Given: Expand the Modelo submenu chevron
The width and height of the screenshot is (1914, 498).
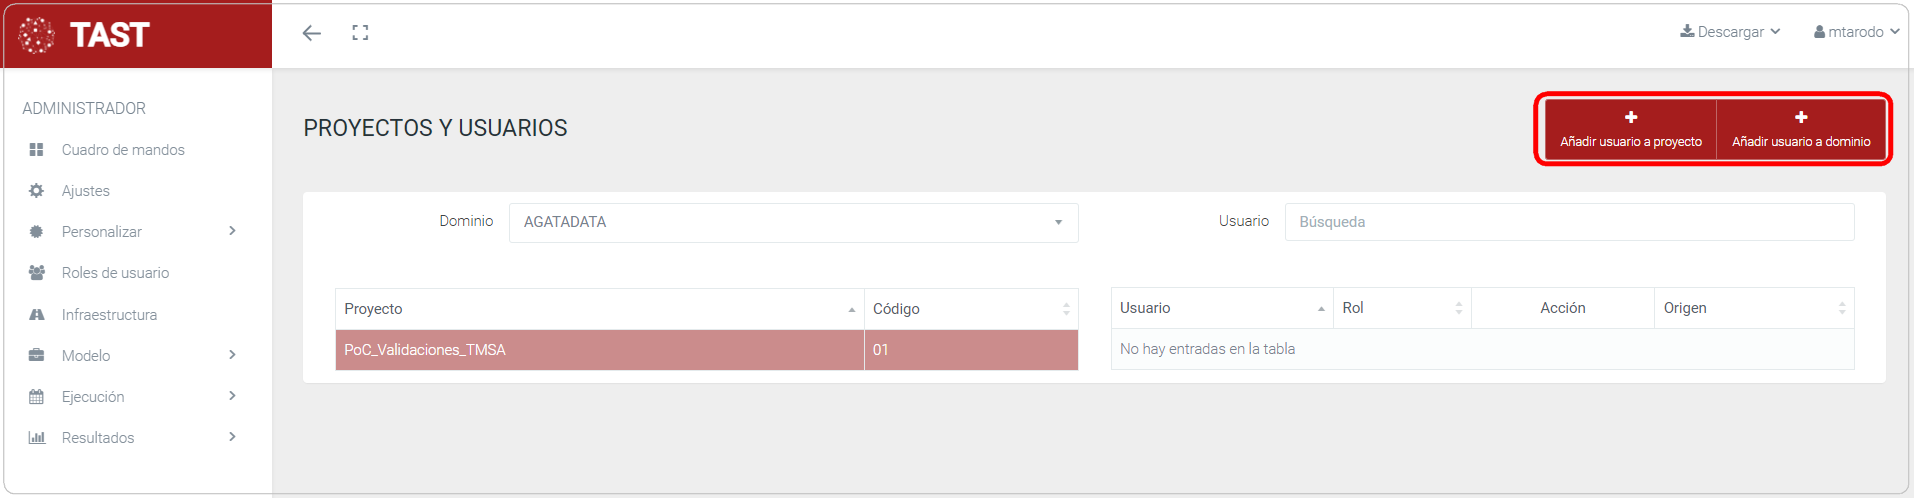Looking at the screenshot, I should (x=232, y=355).
